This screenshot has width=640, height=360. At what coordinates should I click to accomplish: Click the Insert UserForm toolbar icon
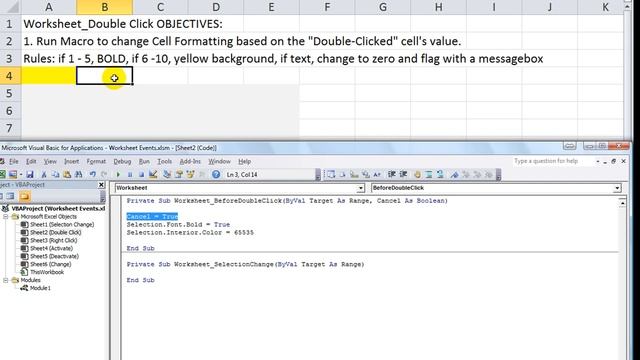coord(12,175)
